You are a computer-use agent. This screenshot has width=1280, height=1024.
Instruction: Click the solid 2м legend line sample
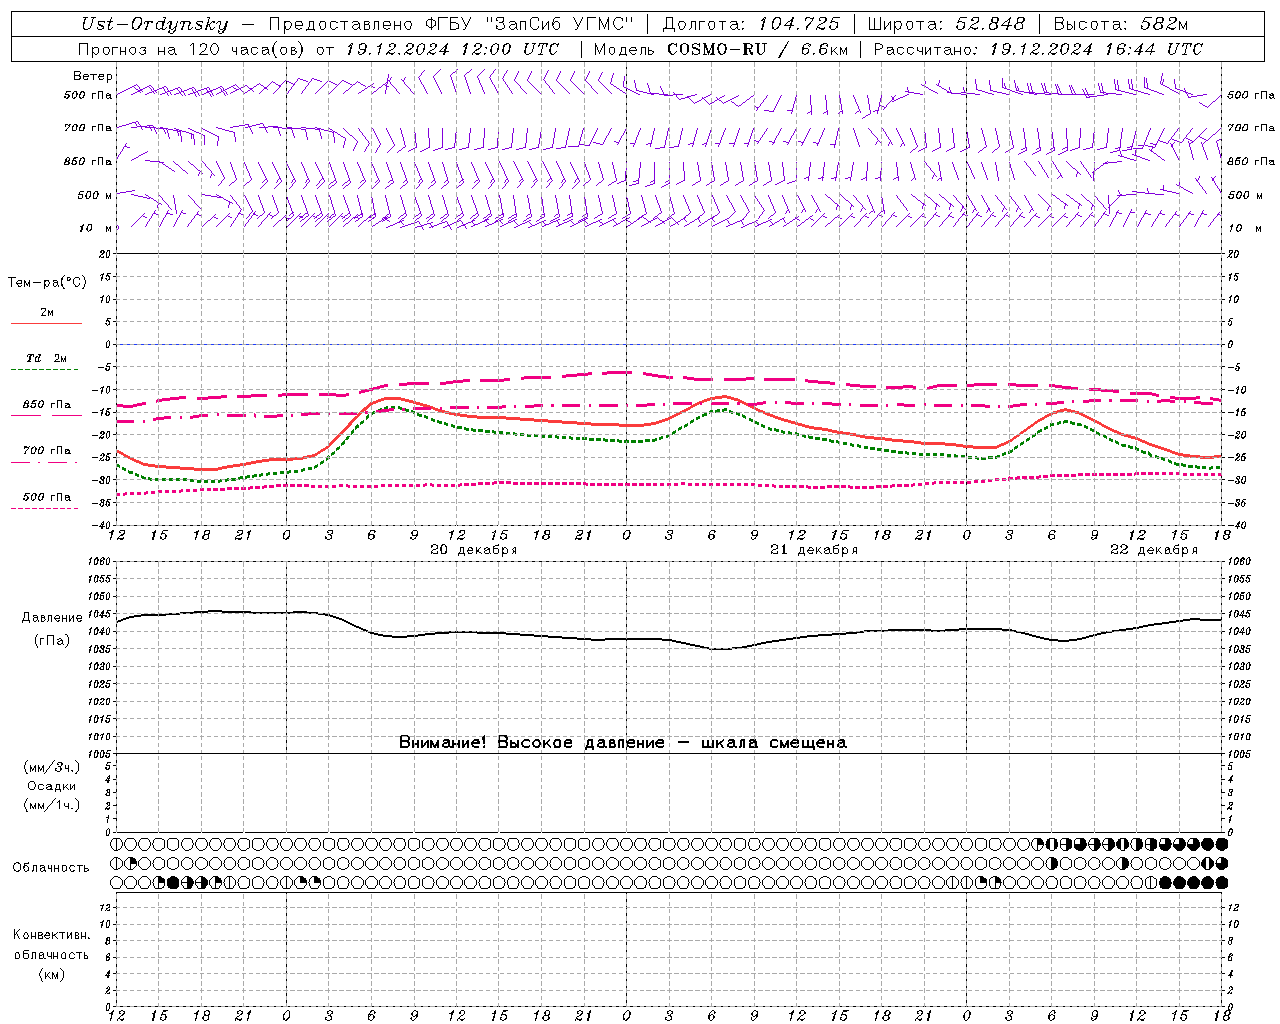click(x=46, y=324)
